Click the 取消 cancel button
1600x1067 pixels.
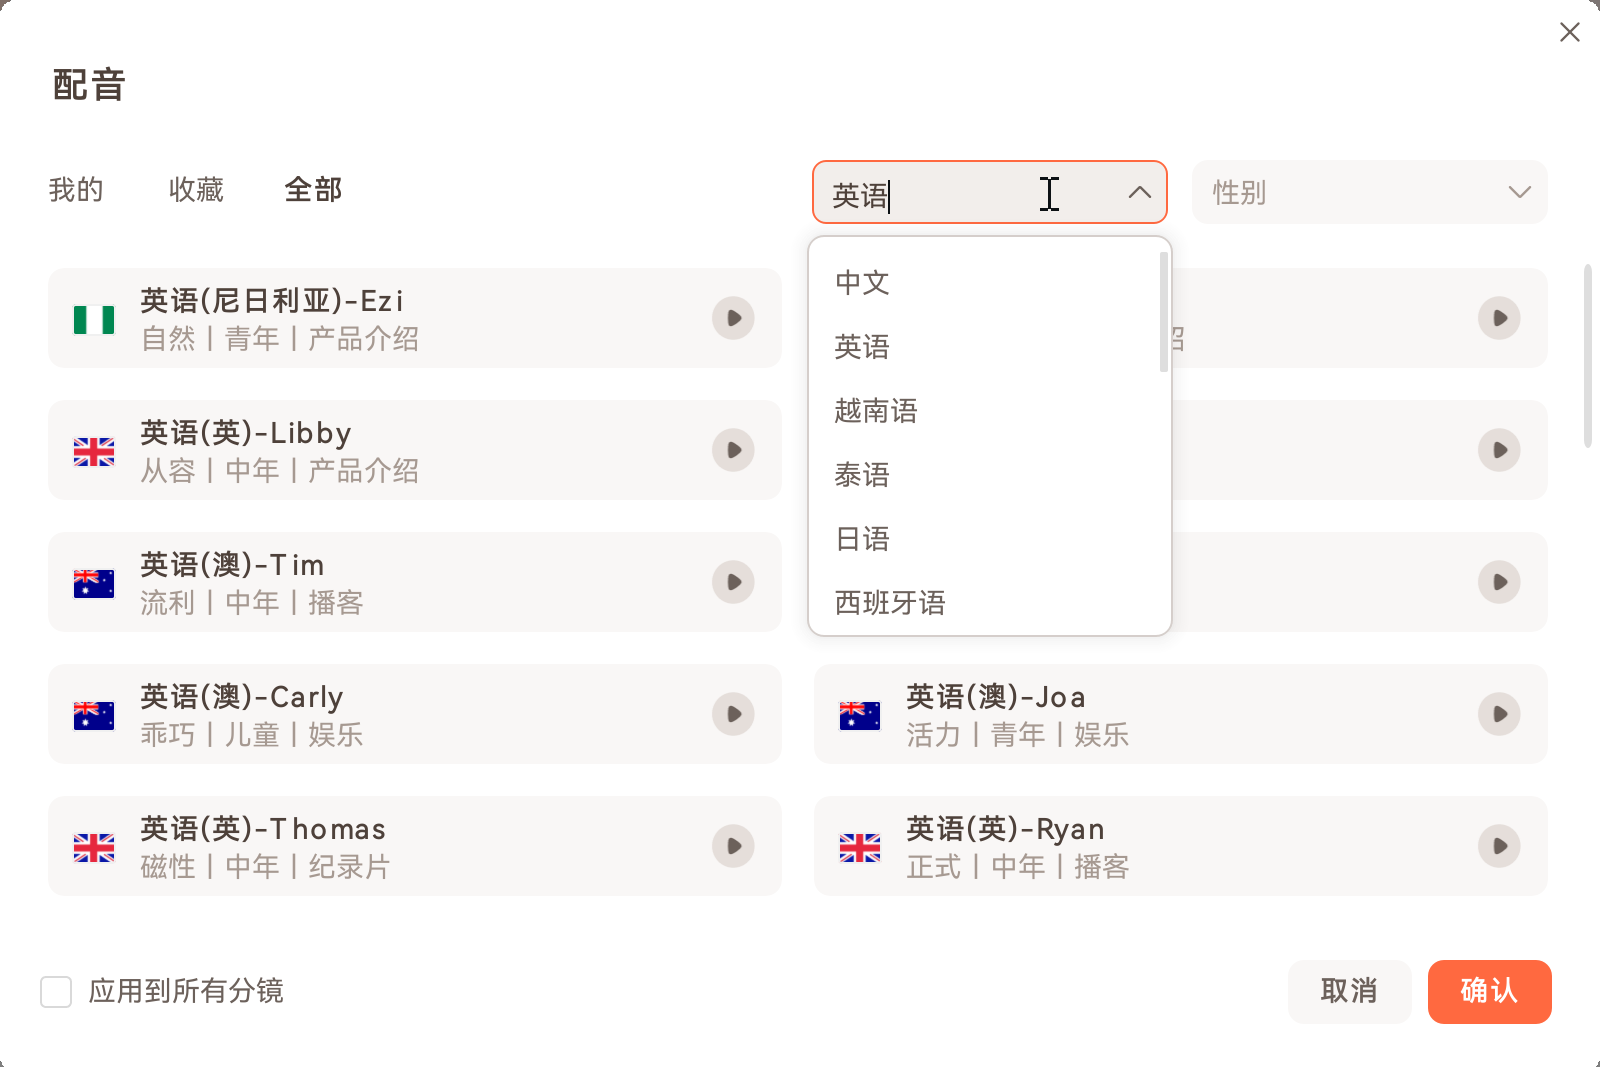[x=1349, y=992]
